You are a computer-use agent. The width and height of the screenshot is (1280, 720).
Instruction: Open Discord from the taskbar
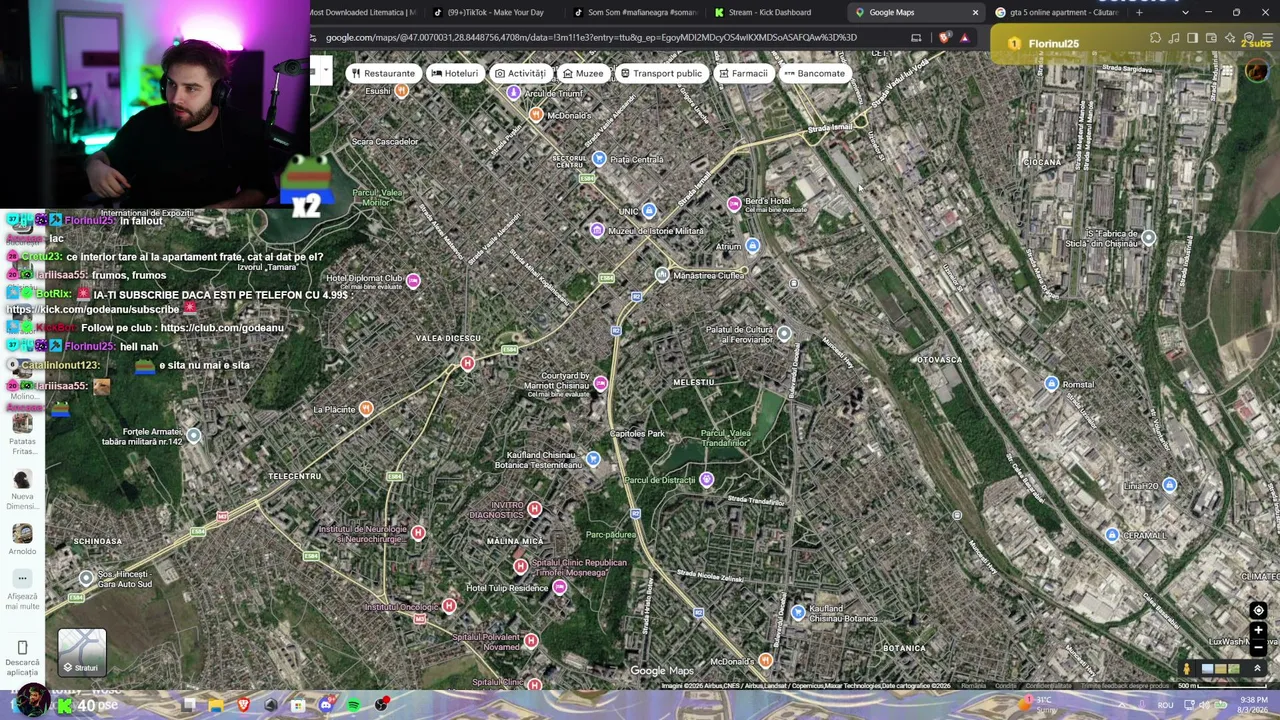325,706
